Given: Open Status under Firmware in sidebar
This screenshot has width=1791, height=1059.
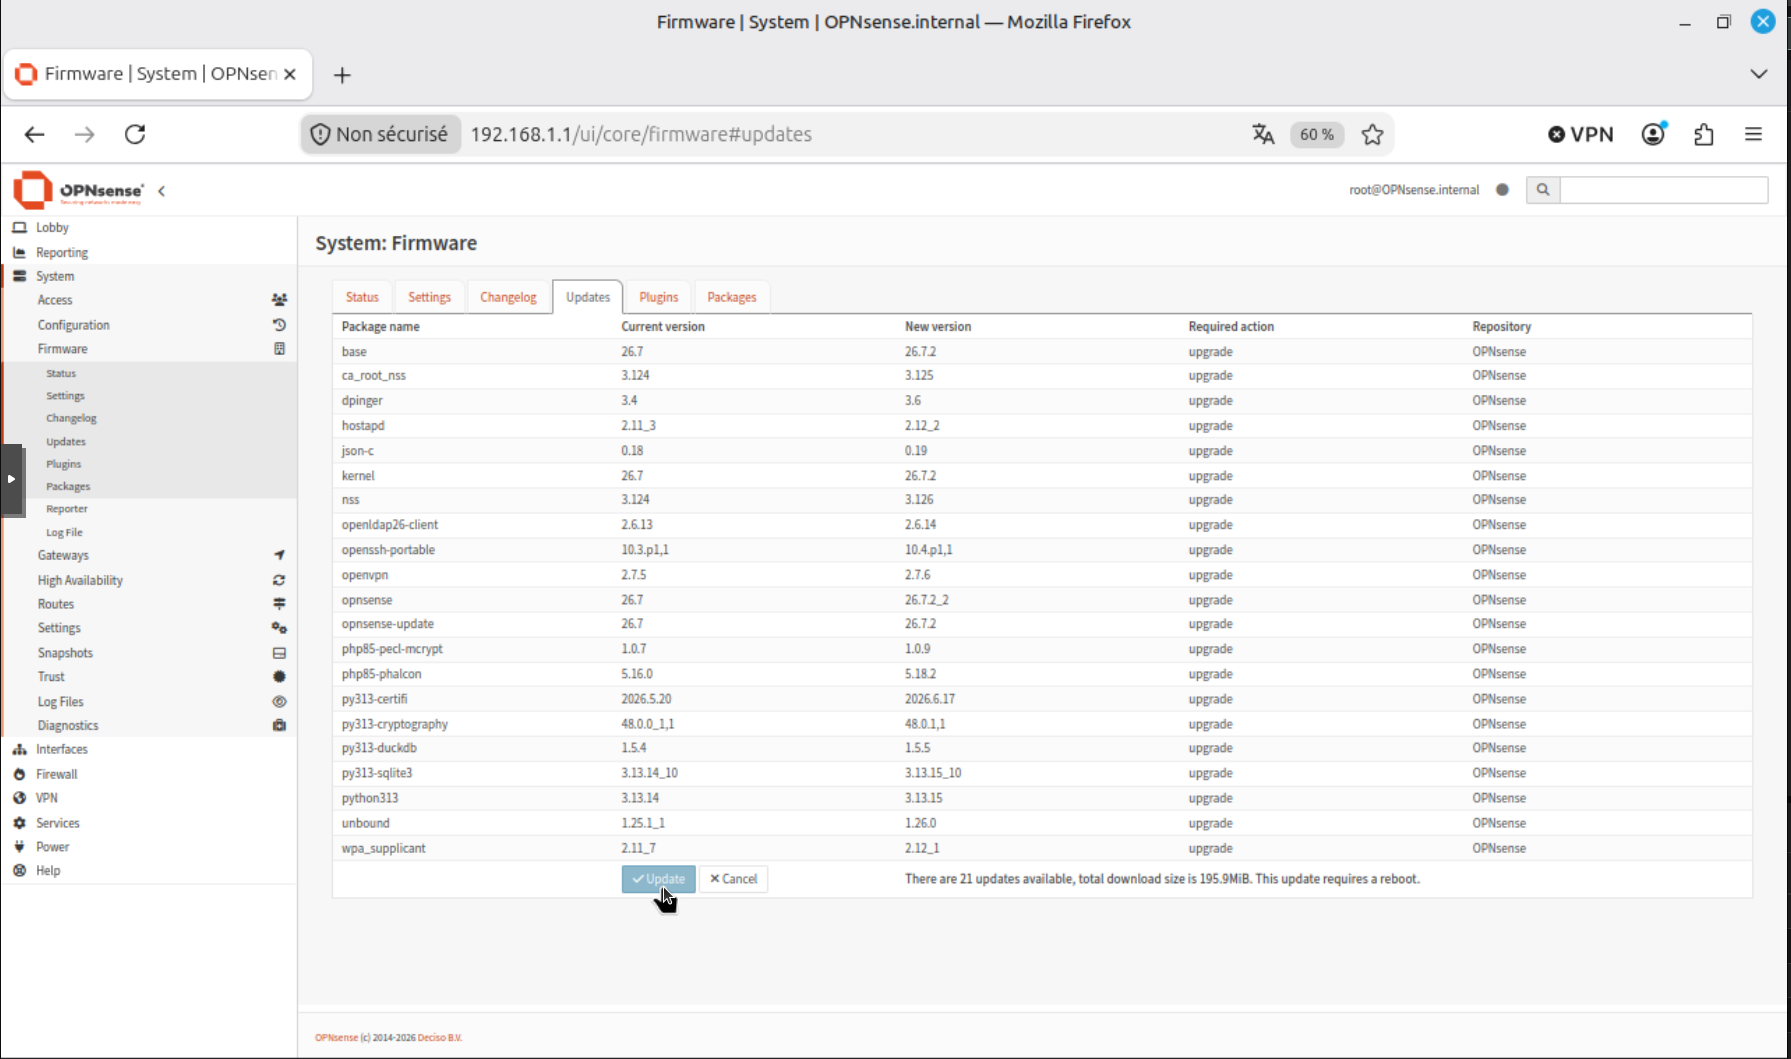Looking at the screenshot, I should coord(61,374).
